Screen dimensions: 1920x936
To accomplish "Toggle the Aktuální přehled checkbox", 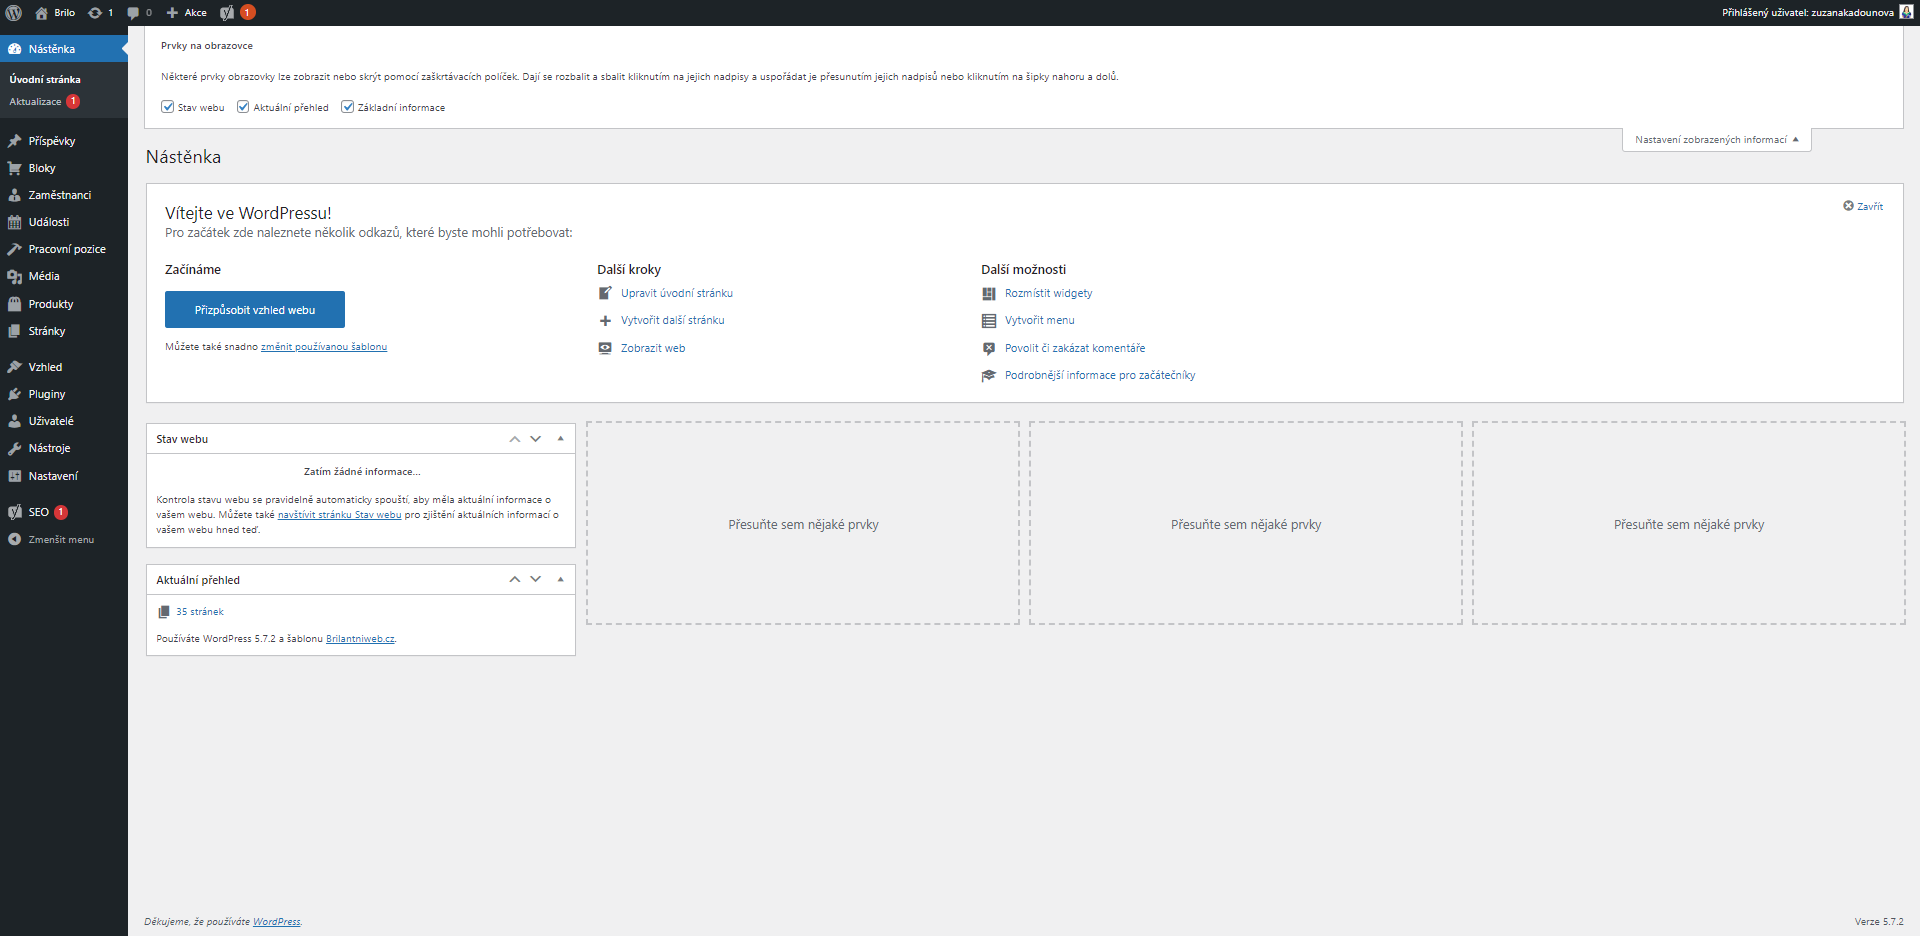I will (x=243, y=107).
